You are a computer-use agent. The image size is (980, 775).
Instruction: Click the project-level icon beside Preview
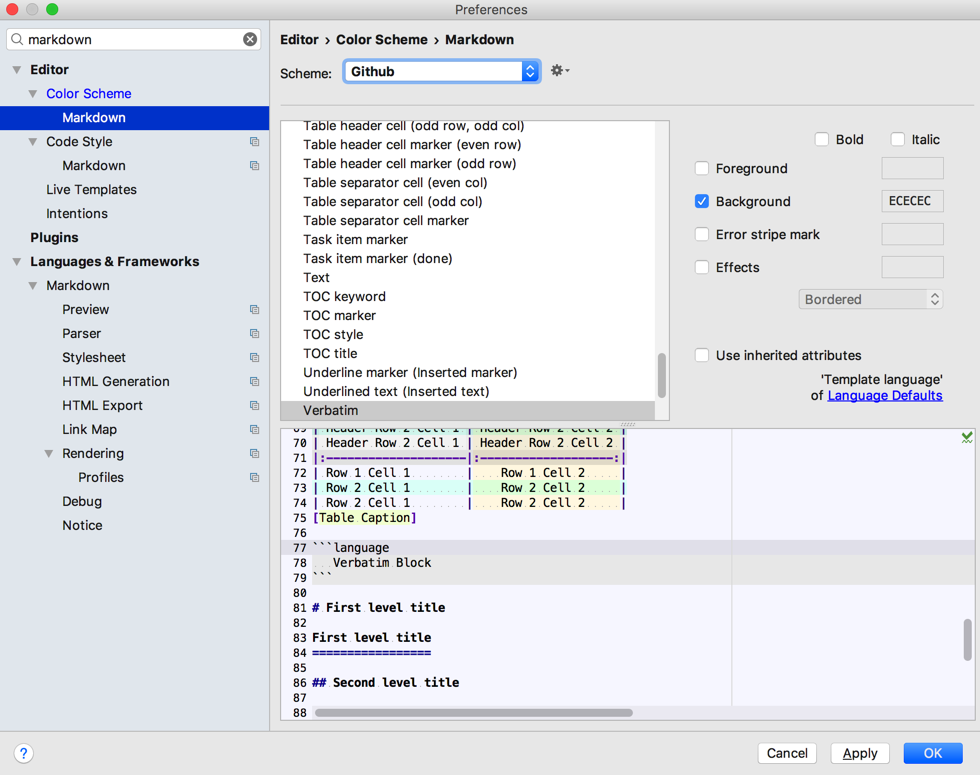[254, 310]
